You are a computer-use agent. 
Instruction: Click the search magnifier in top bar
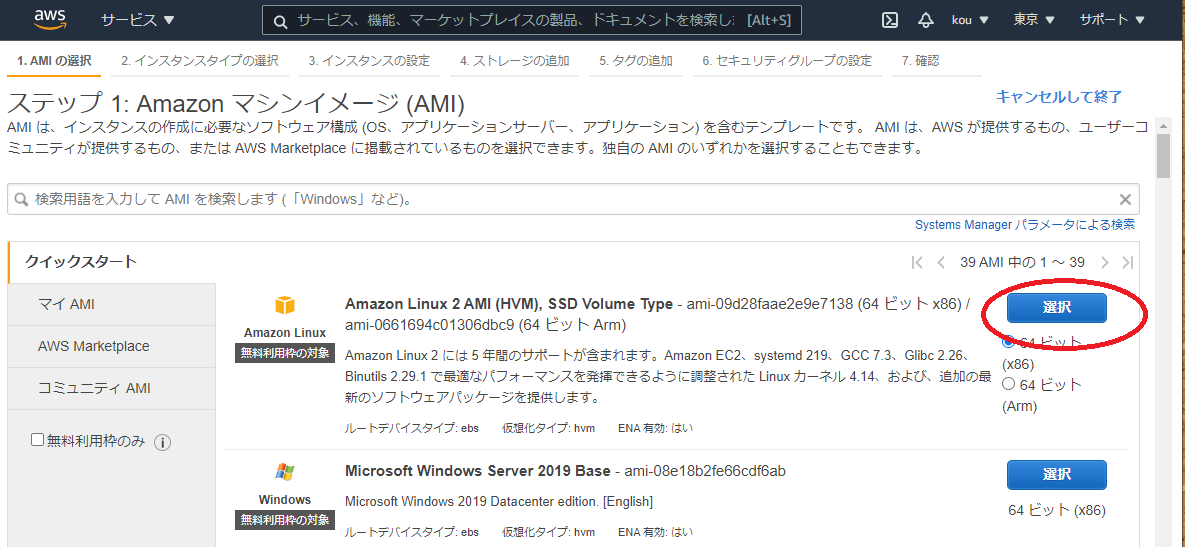tap(280, 21)
